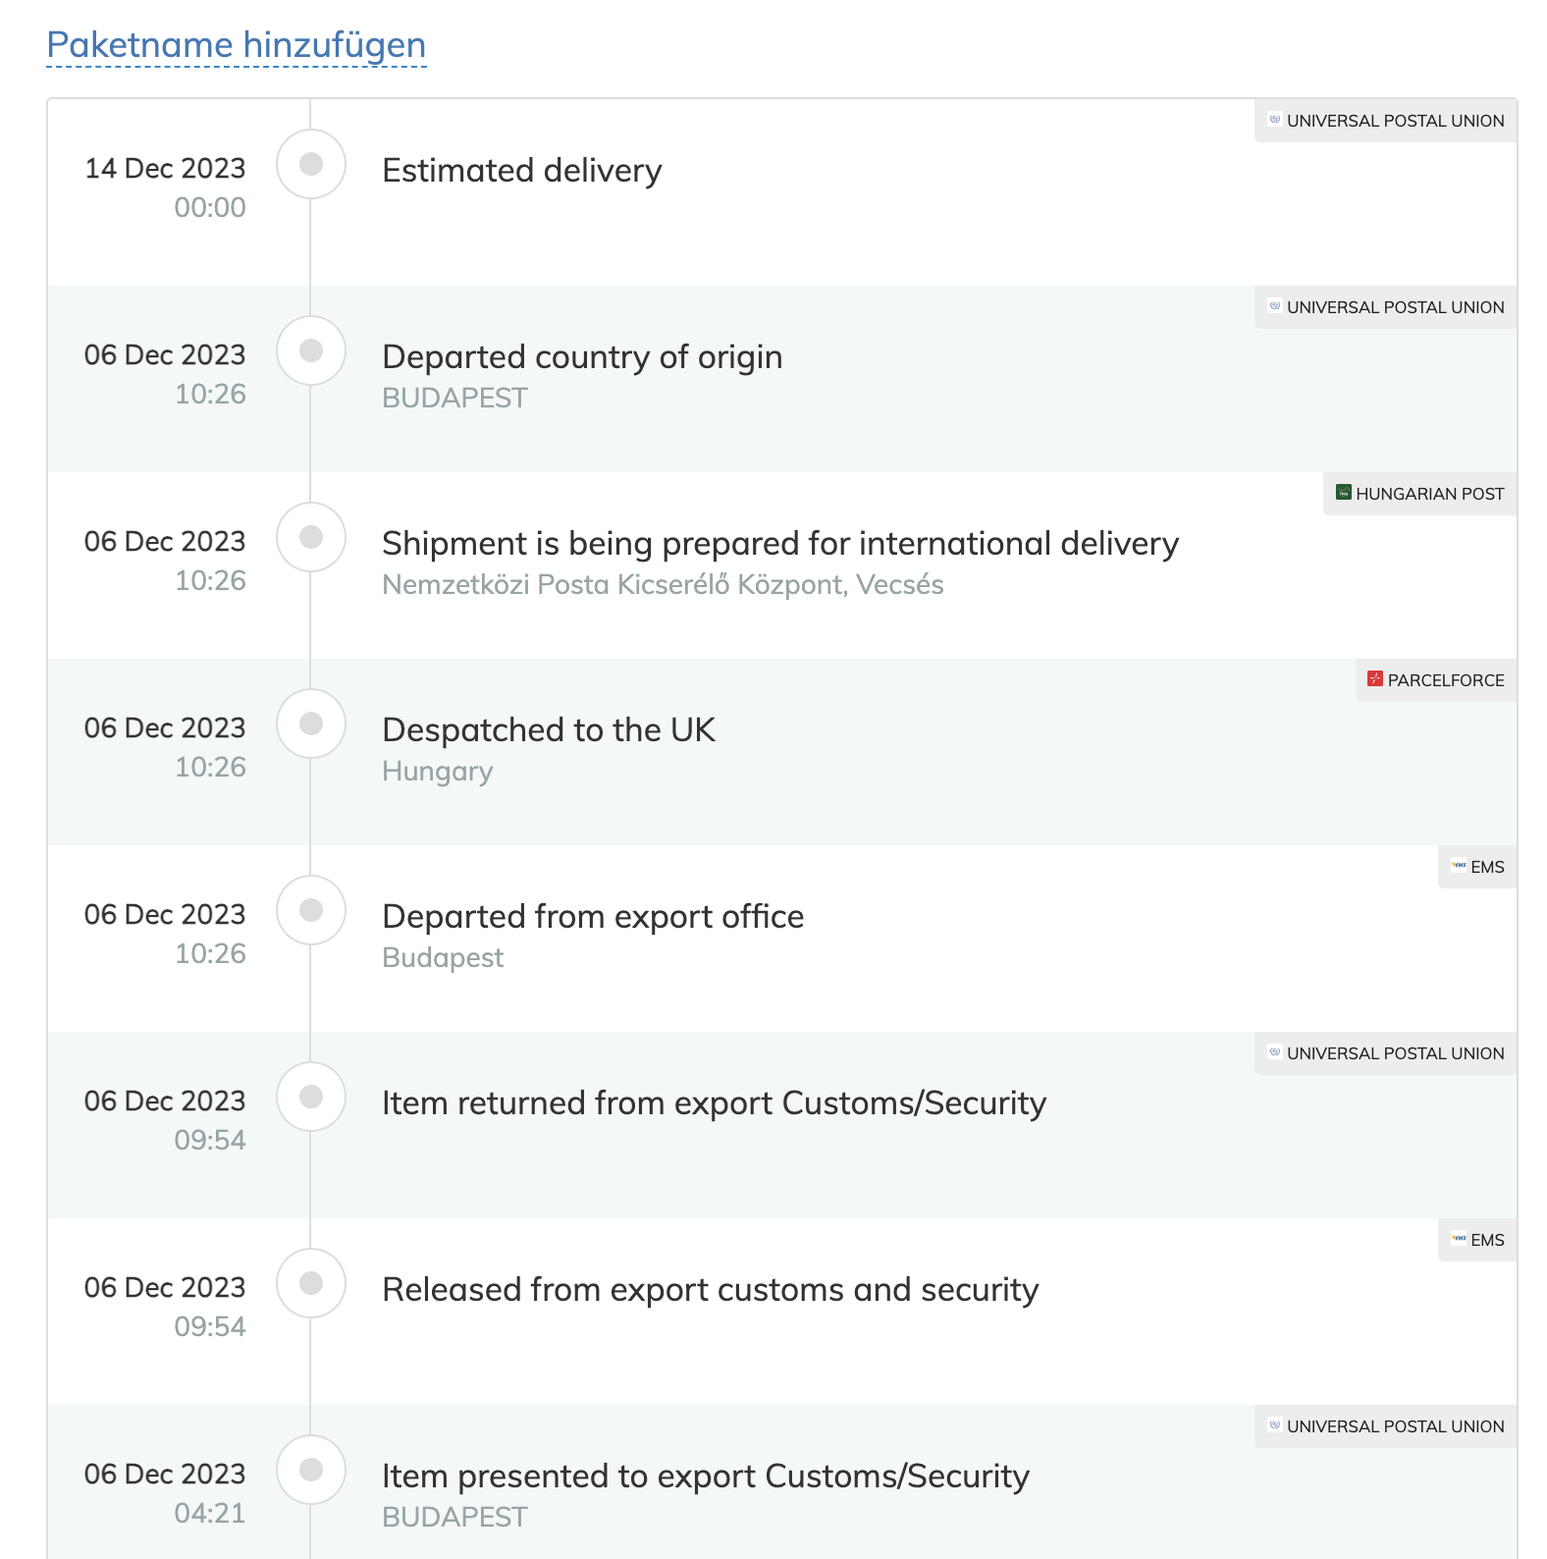Click the EMS icon on Released from export customs
Viewport: 1547px width, 1559px height.
tap(1458, 1238)
